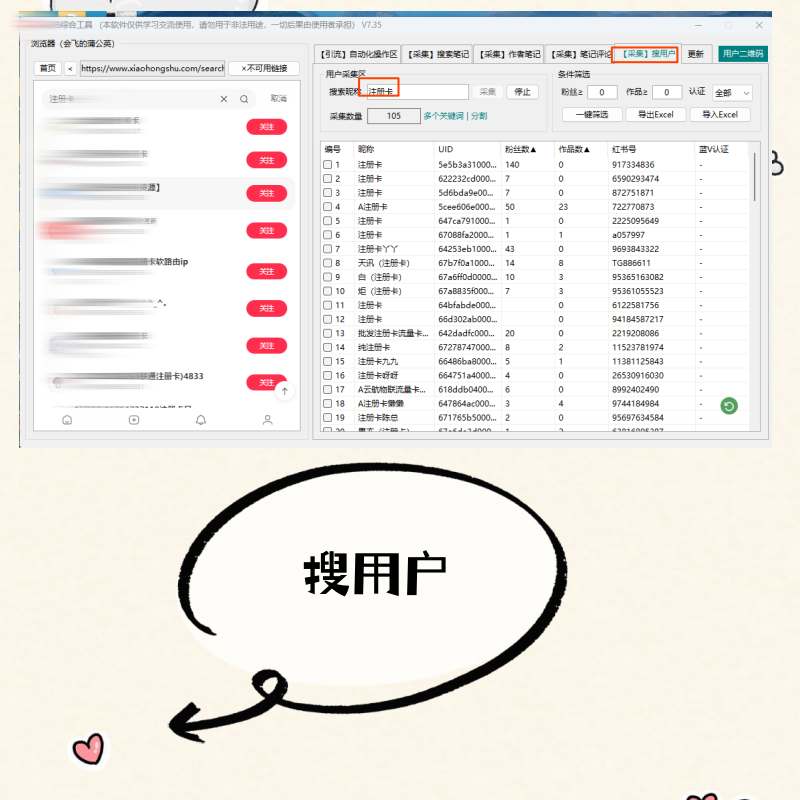Click the green refresh circle icon

729,405
